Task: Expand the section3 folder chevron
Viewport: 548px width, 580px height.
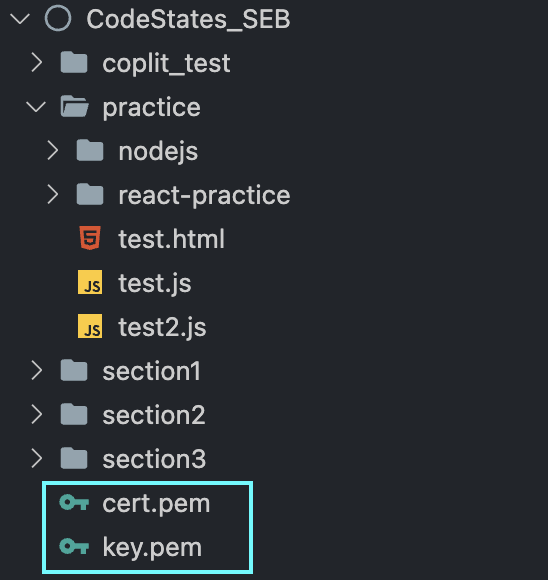Action: (37, 458)
